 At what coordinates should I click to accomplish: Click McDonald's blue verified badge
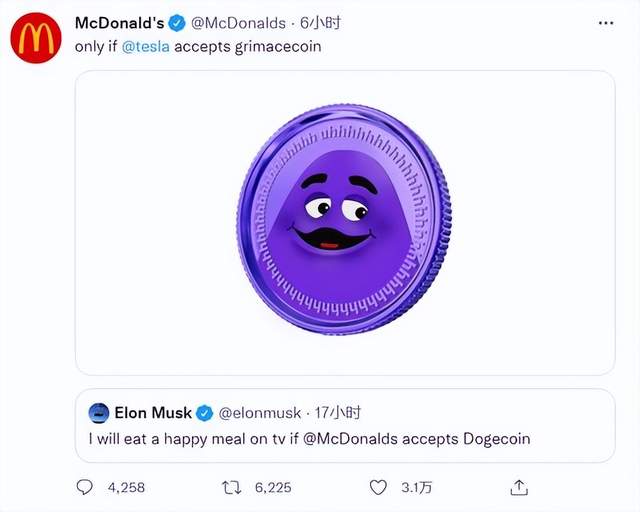tap(175, 22)
